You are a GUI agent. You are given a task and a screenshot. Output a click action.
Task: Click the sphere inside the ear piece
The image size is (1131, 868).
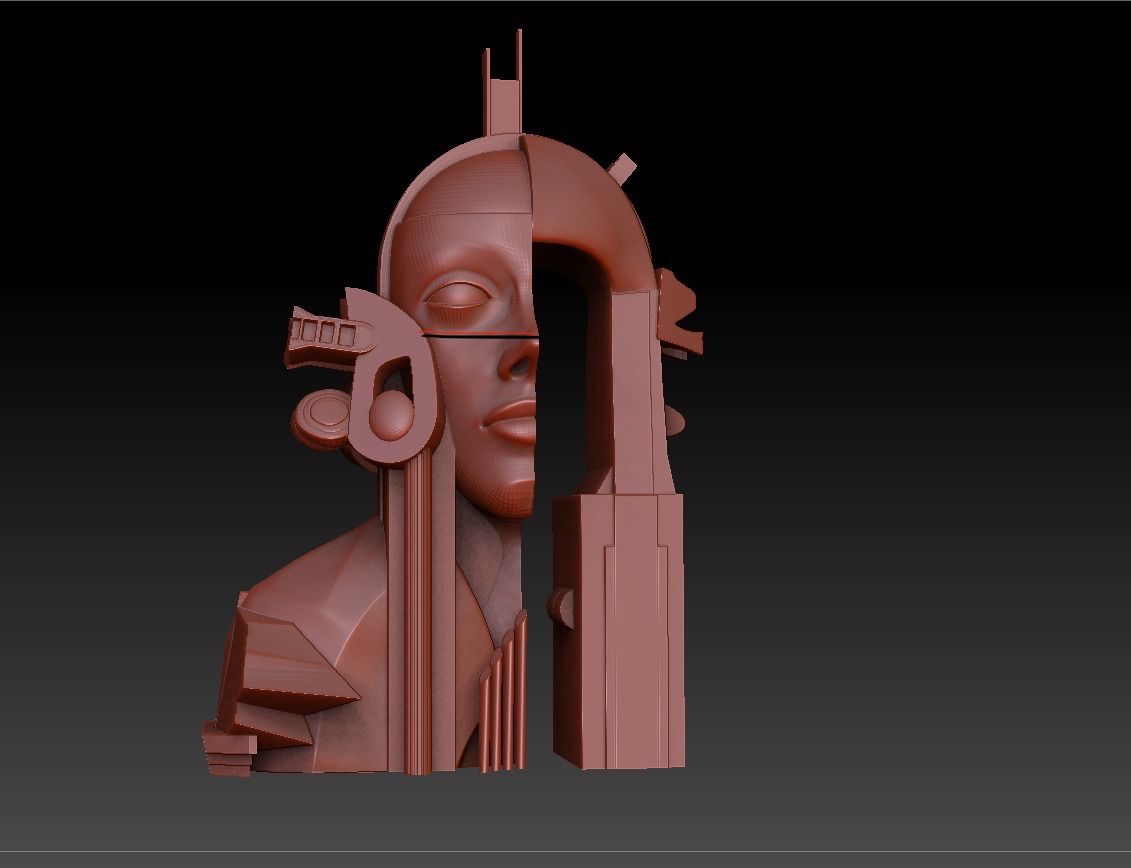(390, 411)
